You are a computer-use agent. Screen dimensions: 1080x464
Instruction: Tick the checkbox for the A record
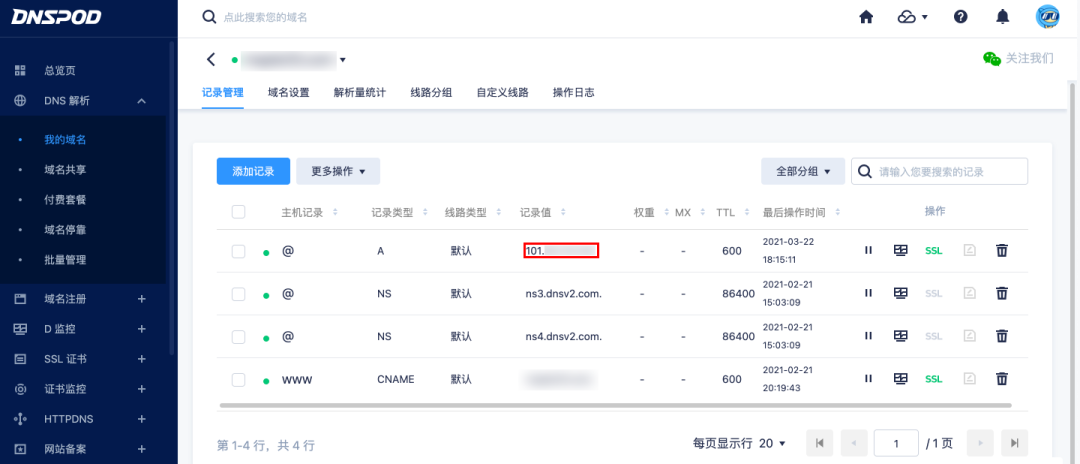pos(238,251)
